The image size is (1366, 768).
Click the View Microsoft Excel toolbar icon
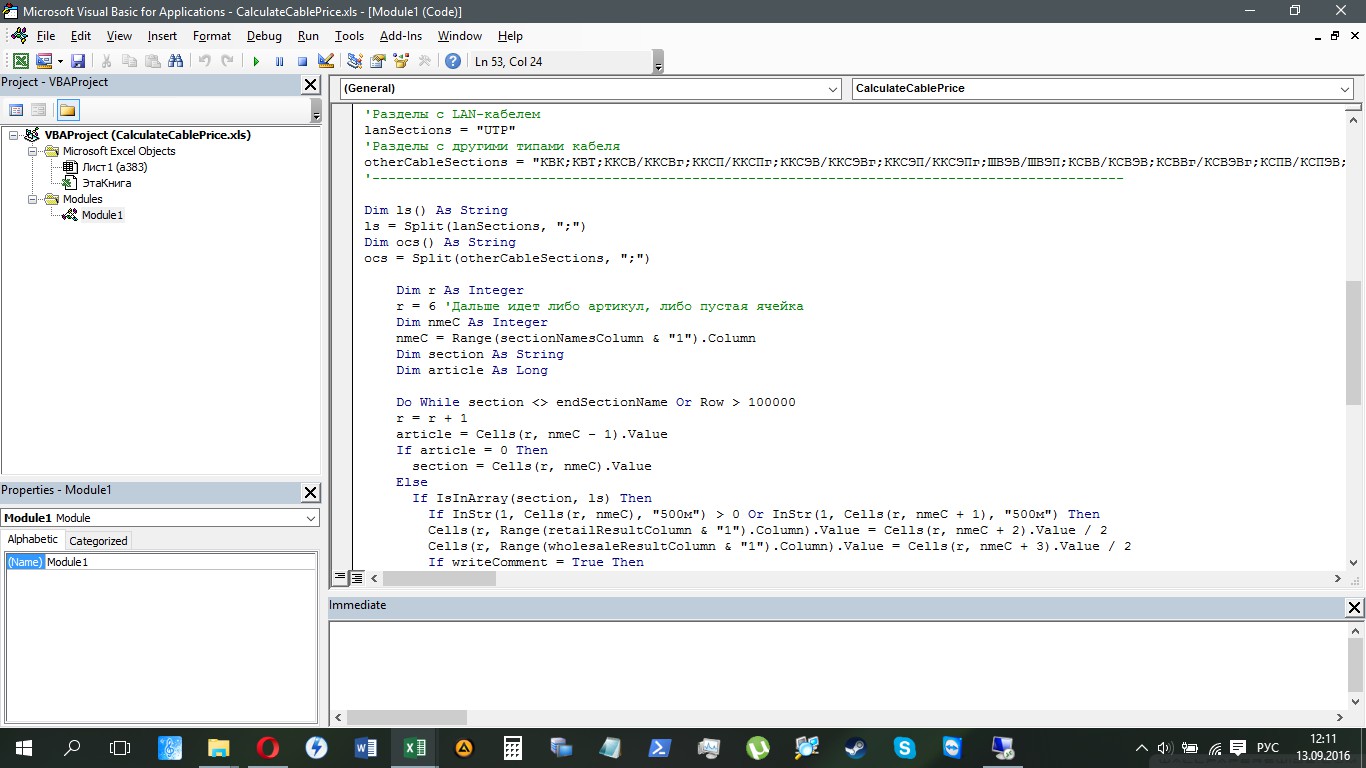[20, 61]
